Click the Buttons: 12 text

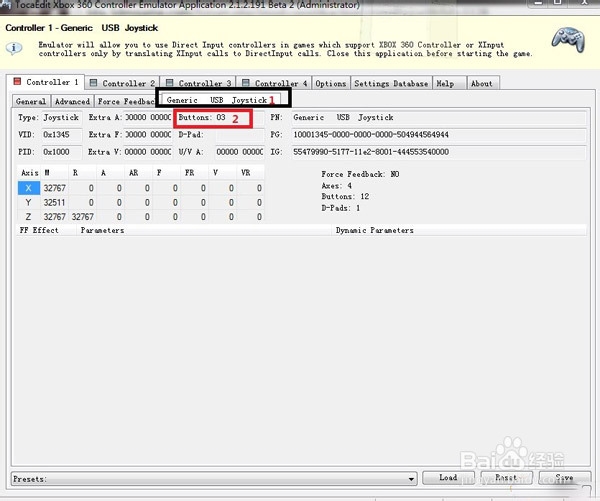click(345, 196)
